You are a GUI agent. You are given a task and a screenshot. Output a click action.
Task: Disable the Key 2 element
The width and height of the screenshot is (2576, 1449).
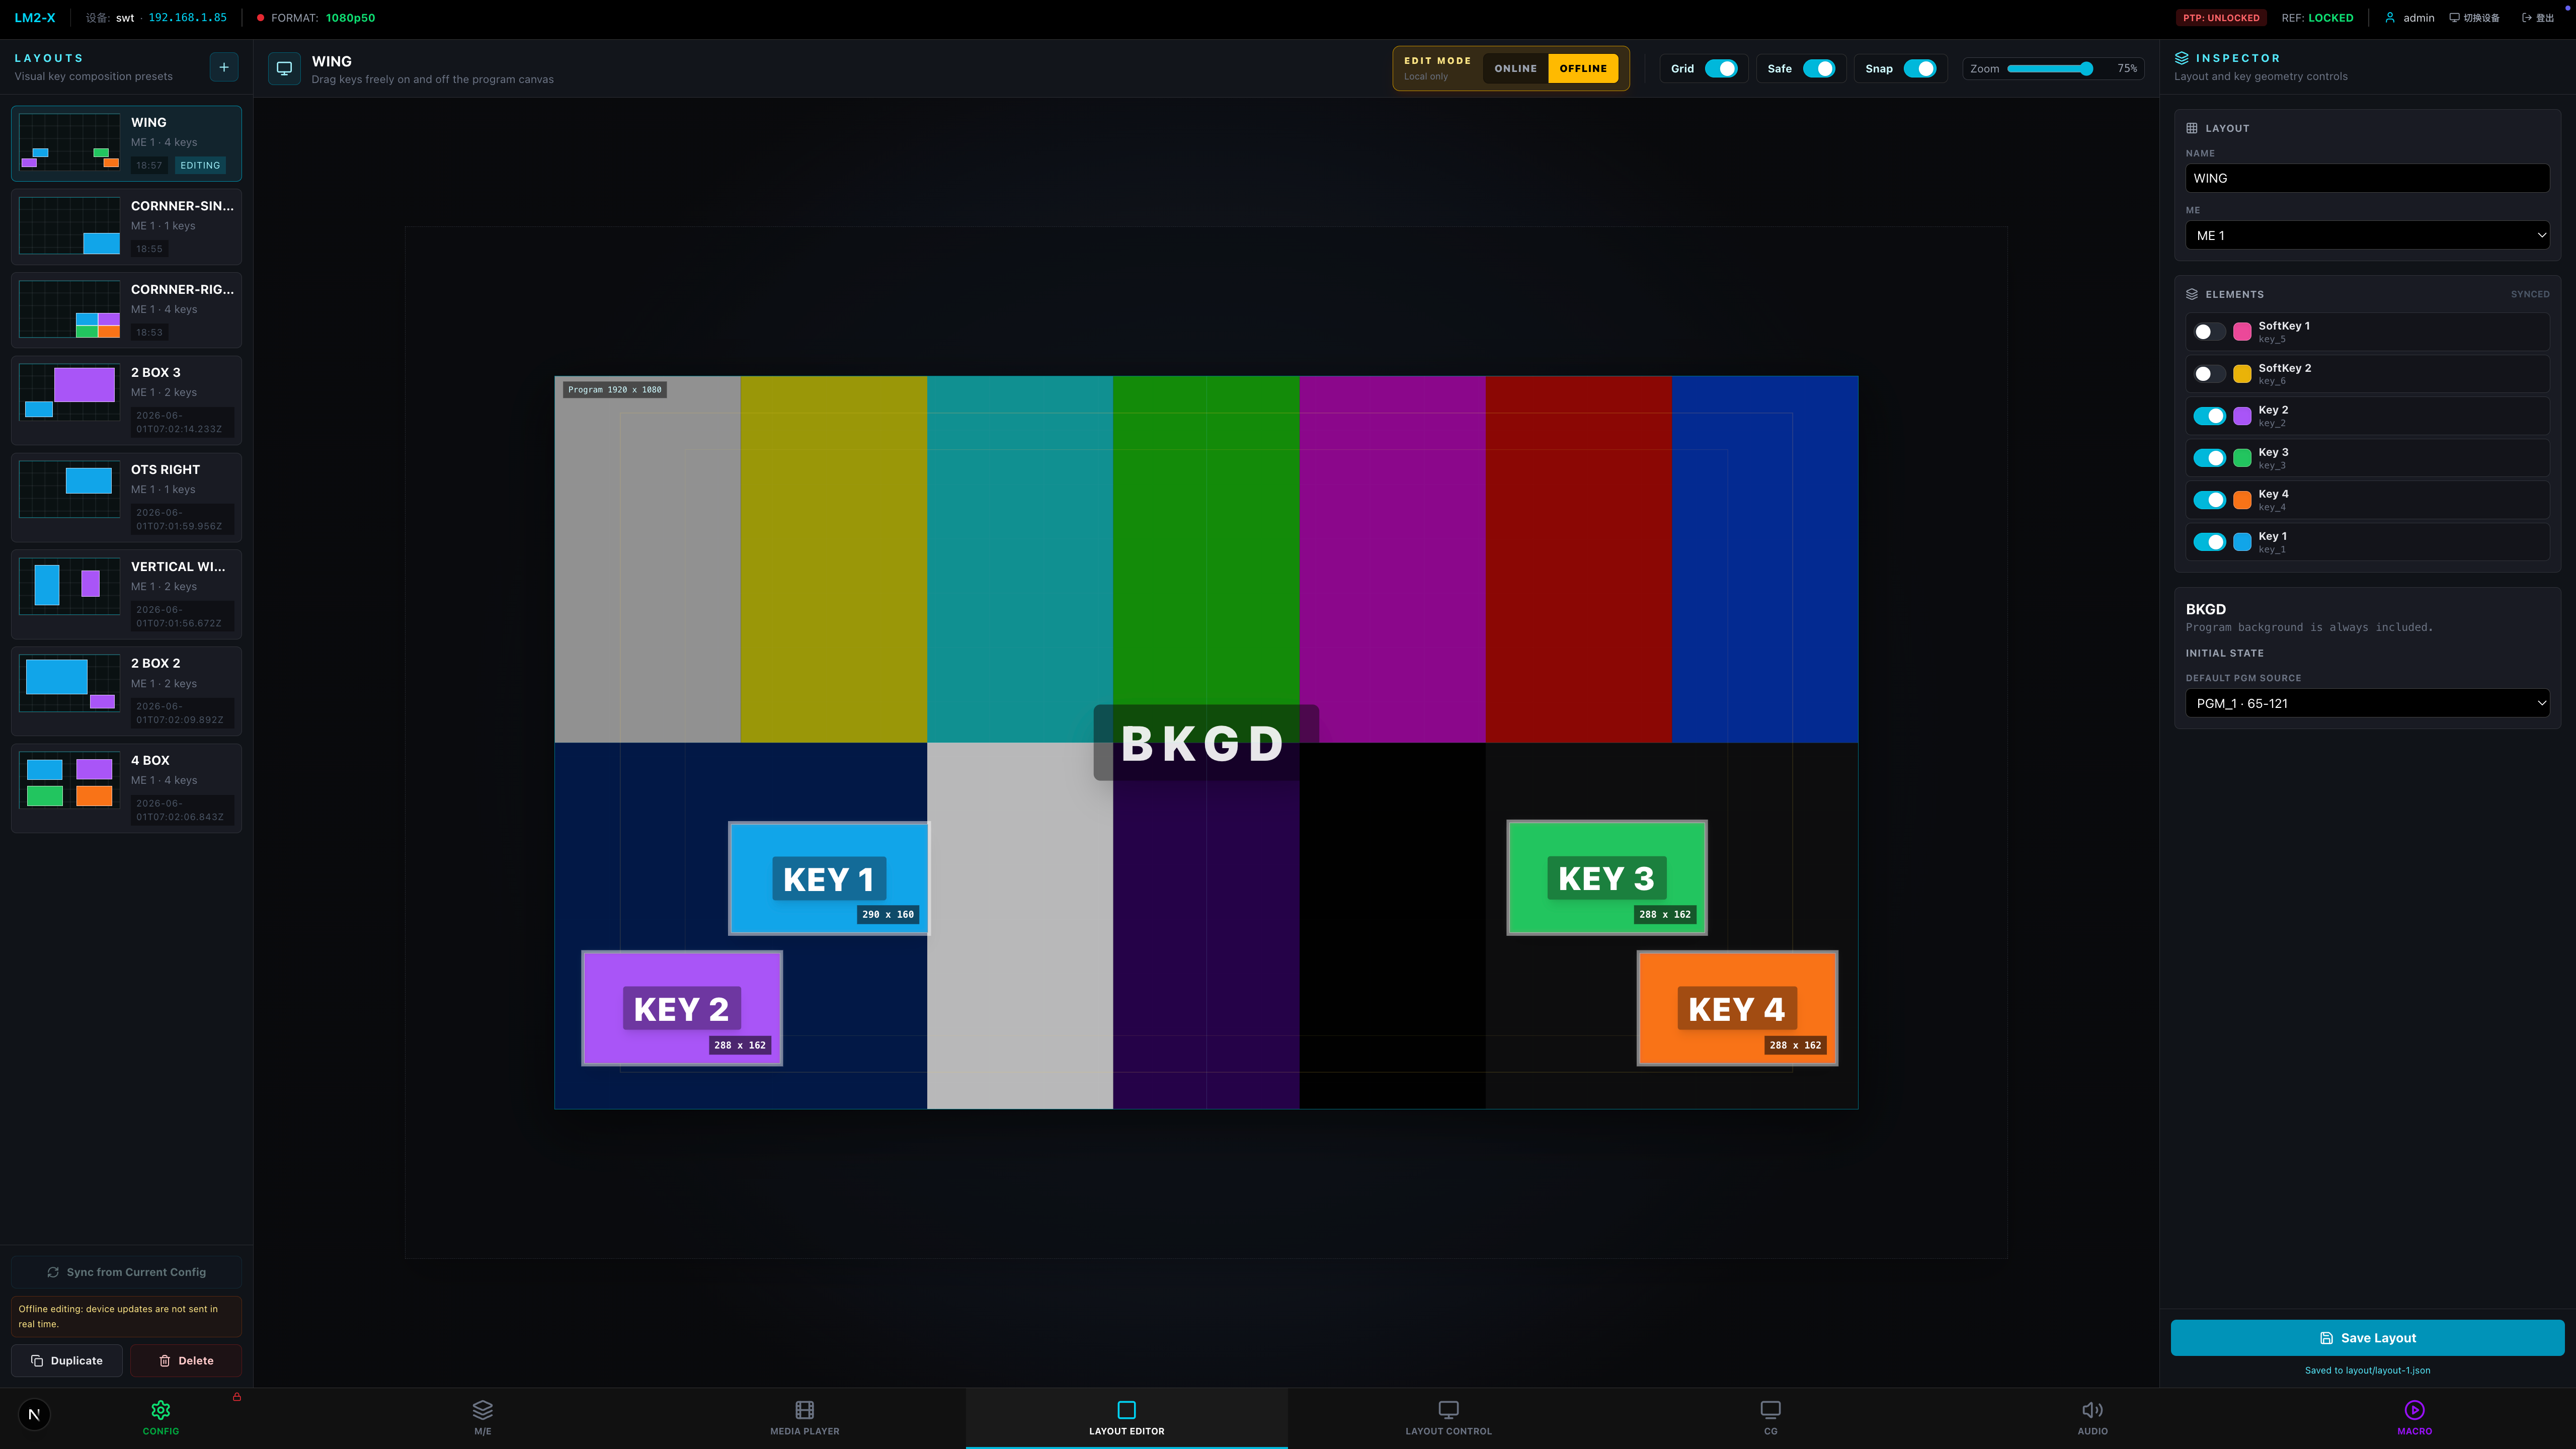(2210, 416)
